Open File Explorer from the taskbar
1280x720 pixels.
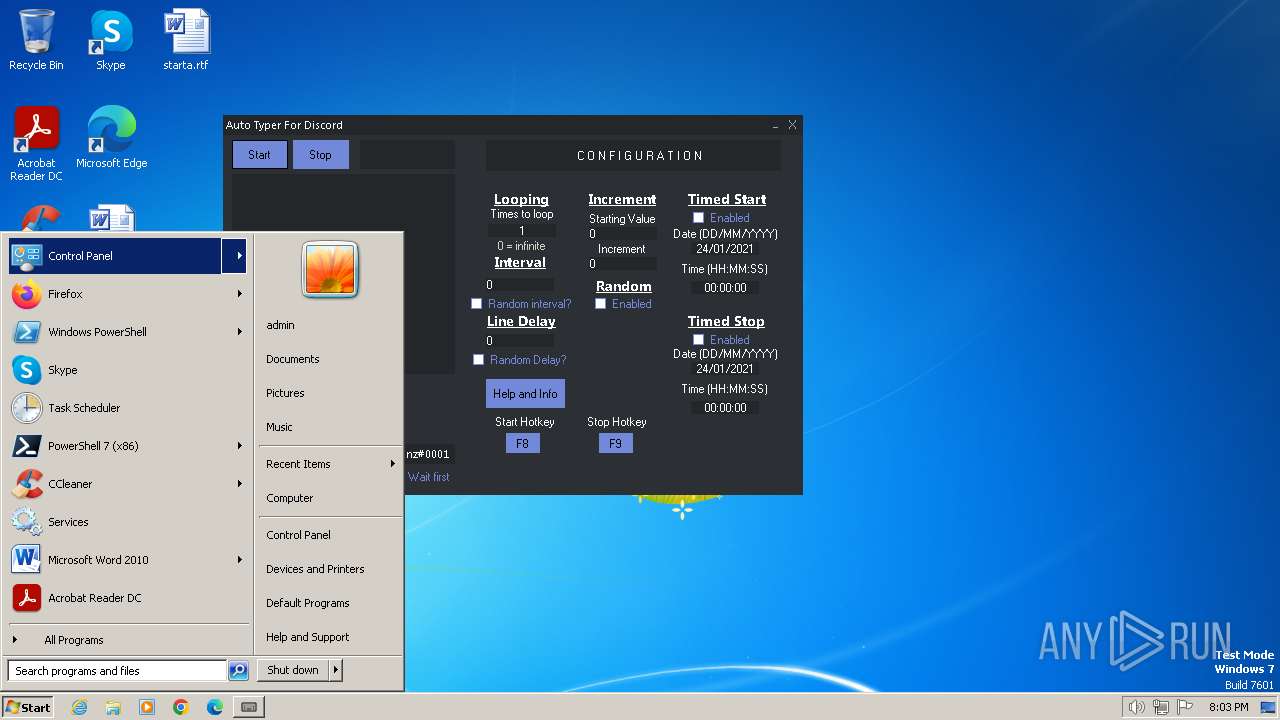[113, 707]
